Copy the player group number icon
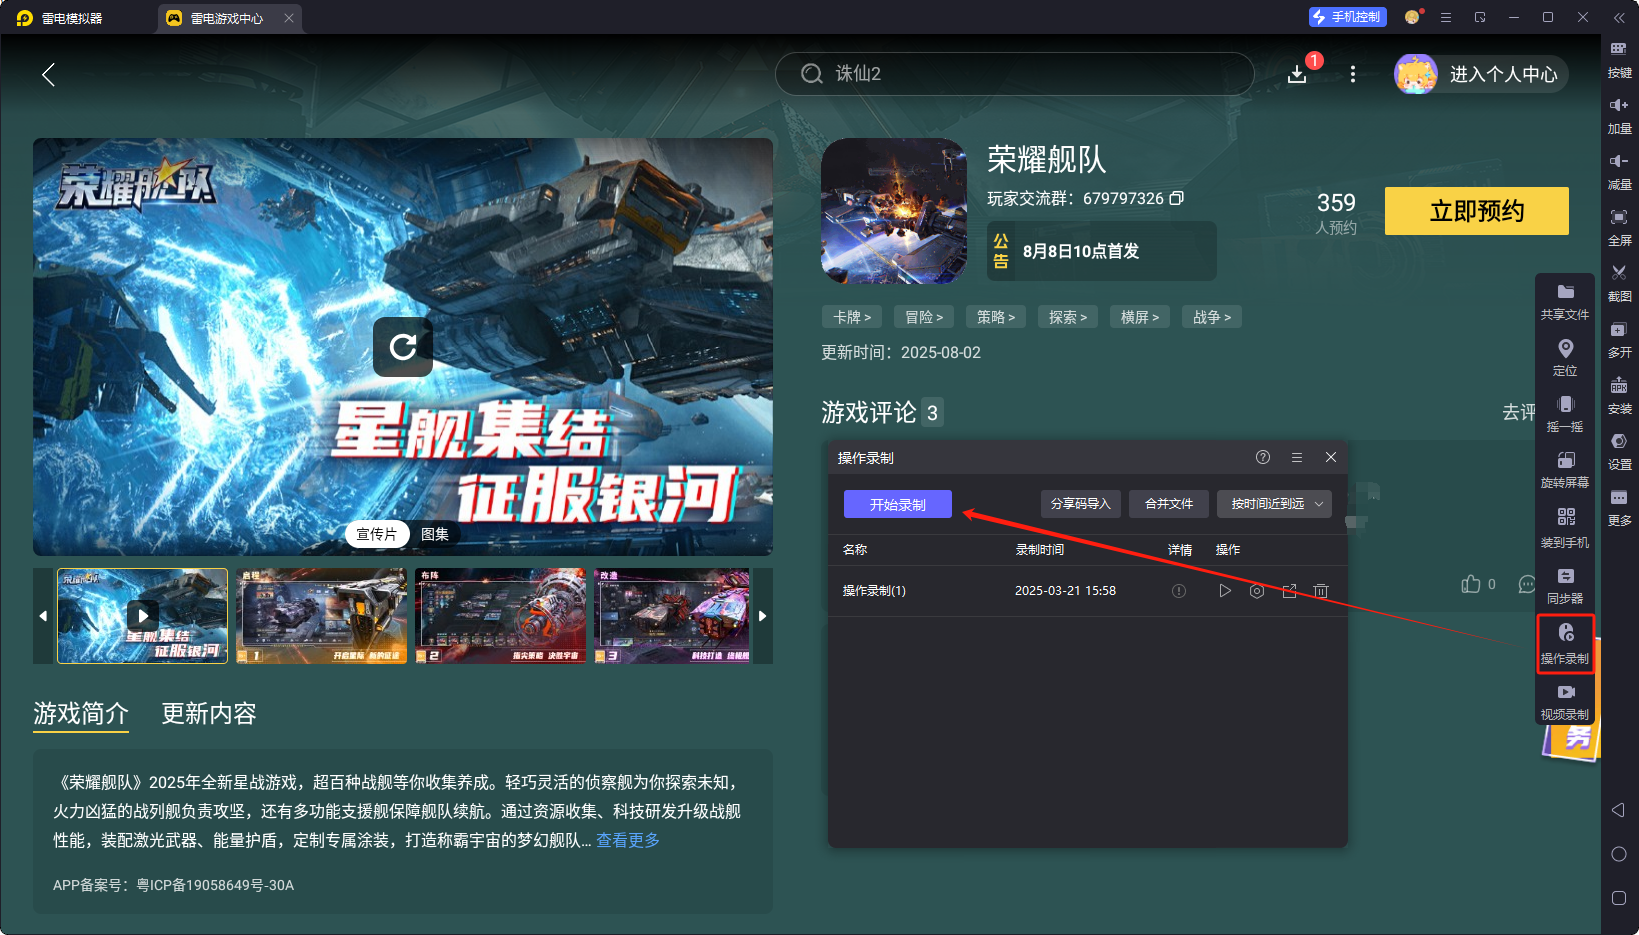 (x=1177, y=198)
